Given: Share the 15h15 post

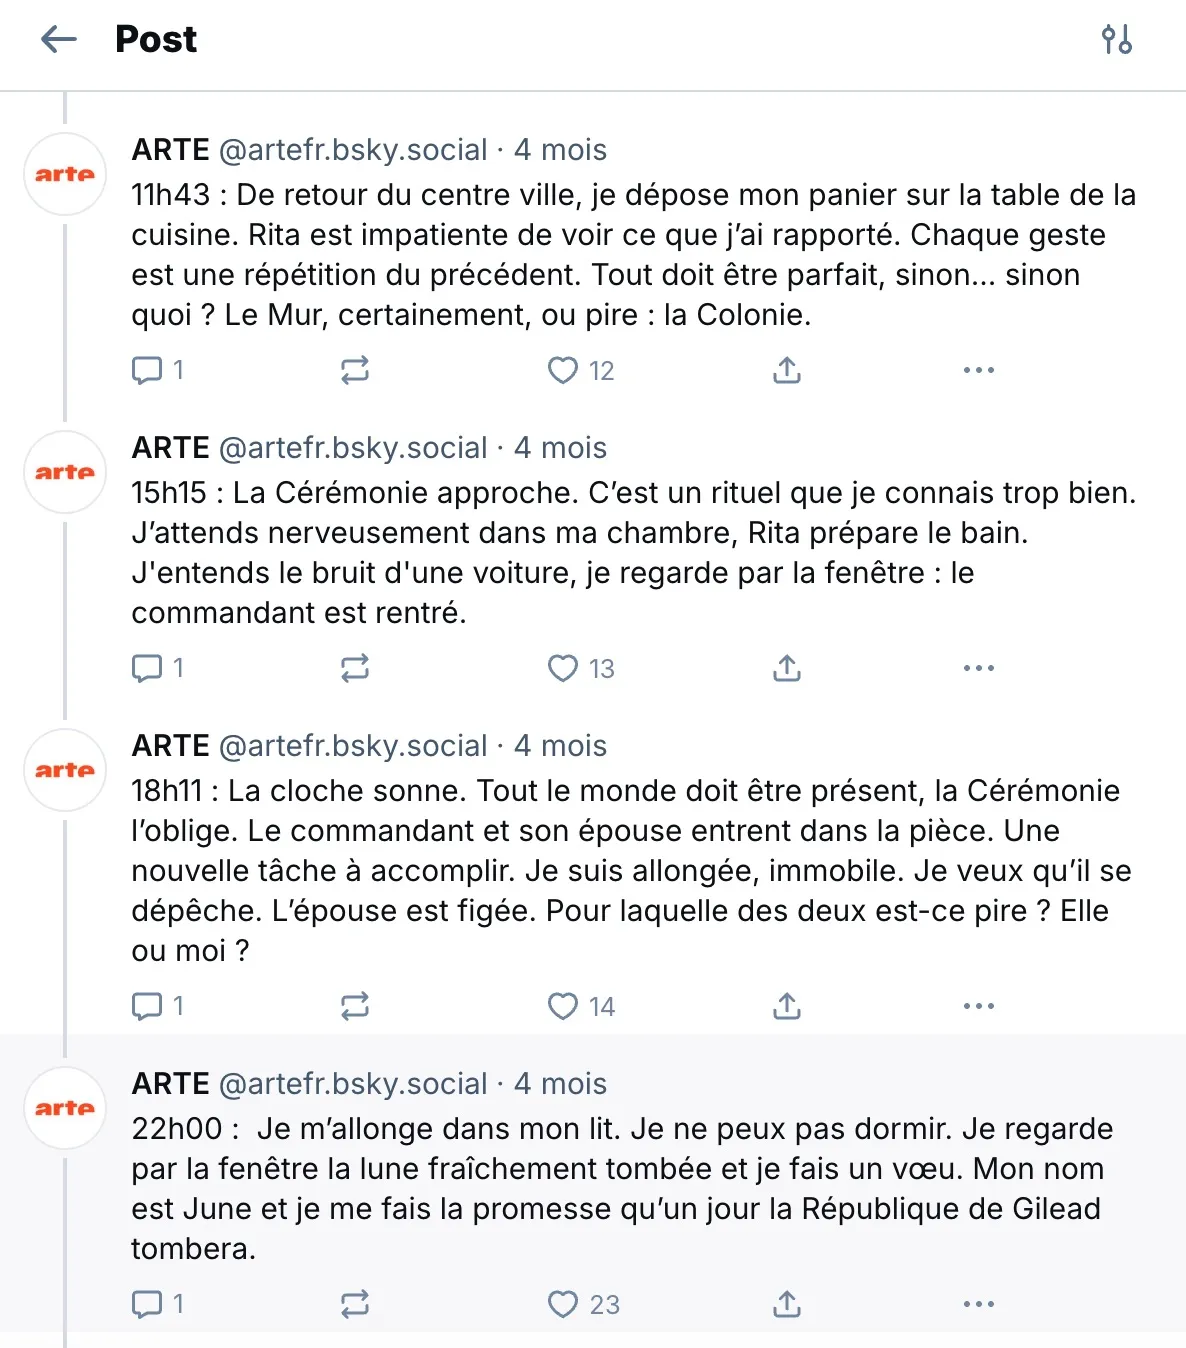Looking at the screenshot, I should [787, 668].
